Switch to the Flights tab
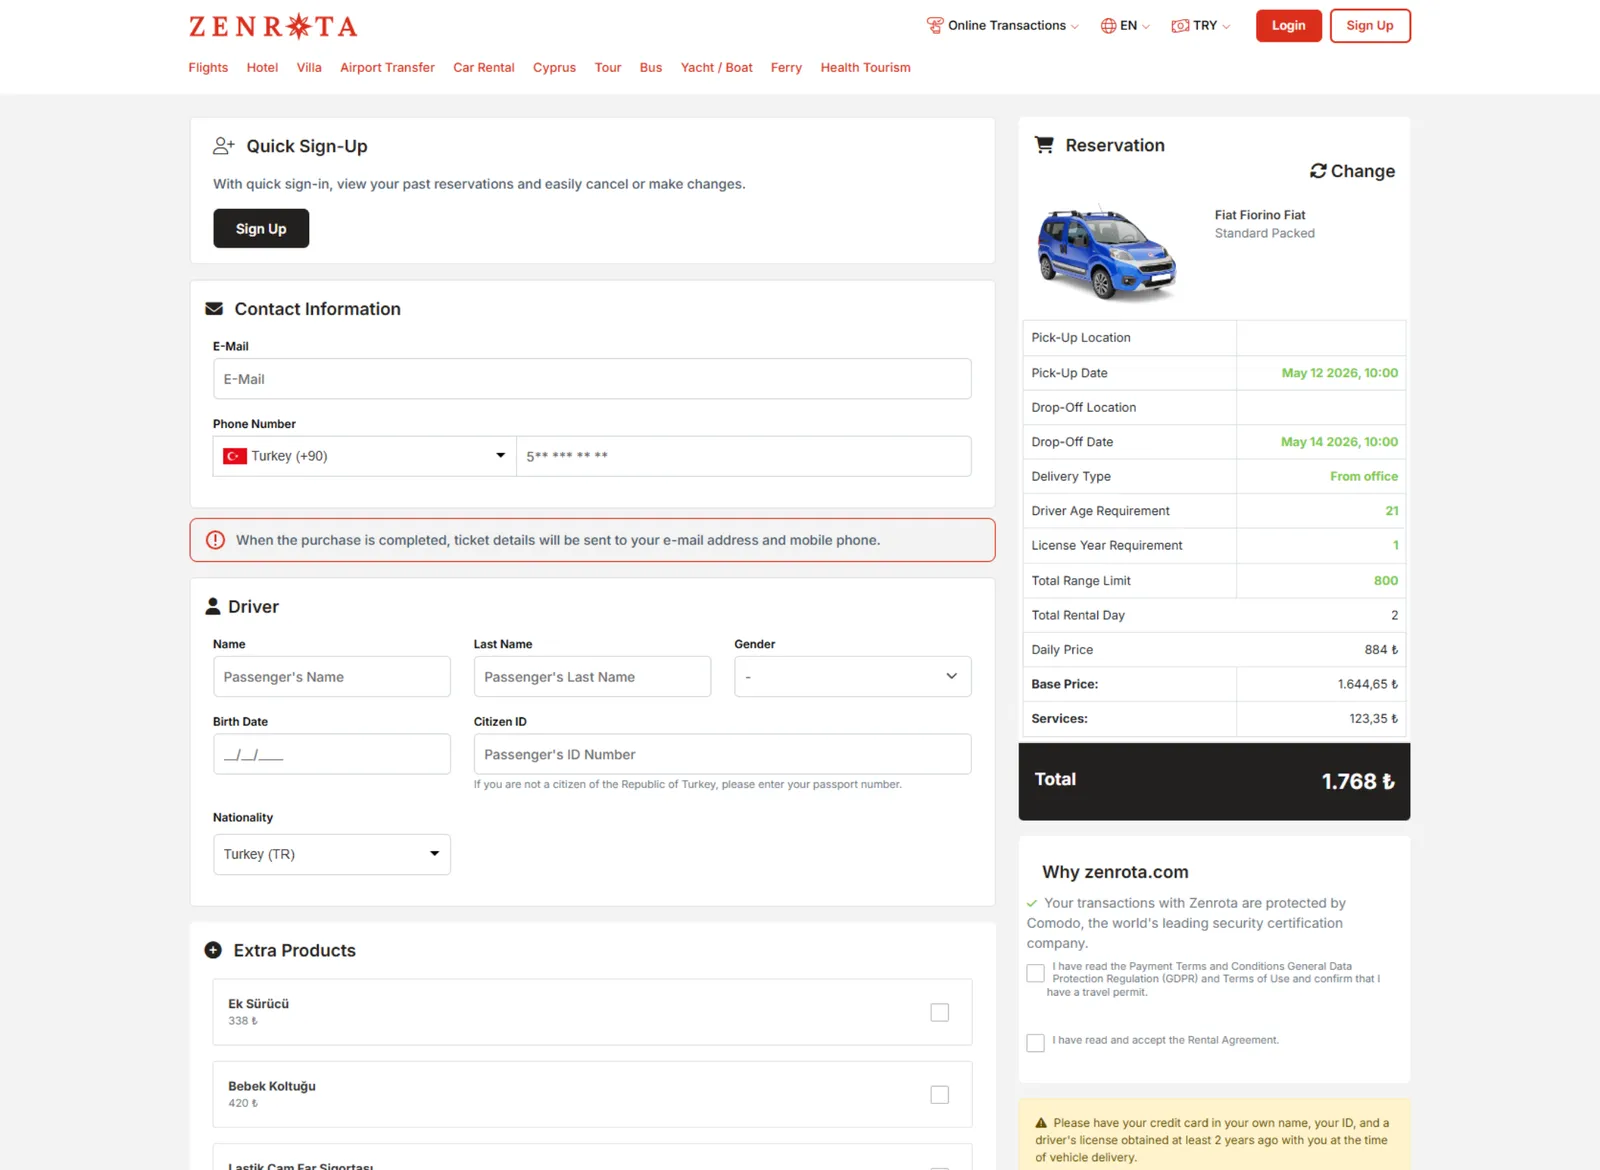This screenshot has height=1170, width=1600. pos(207,67)
